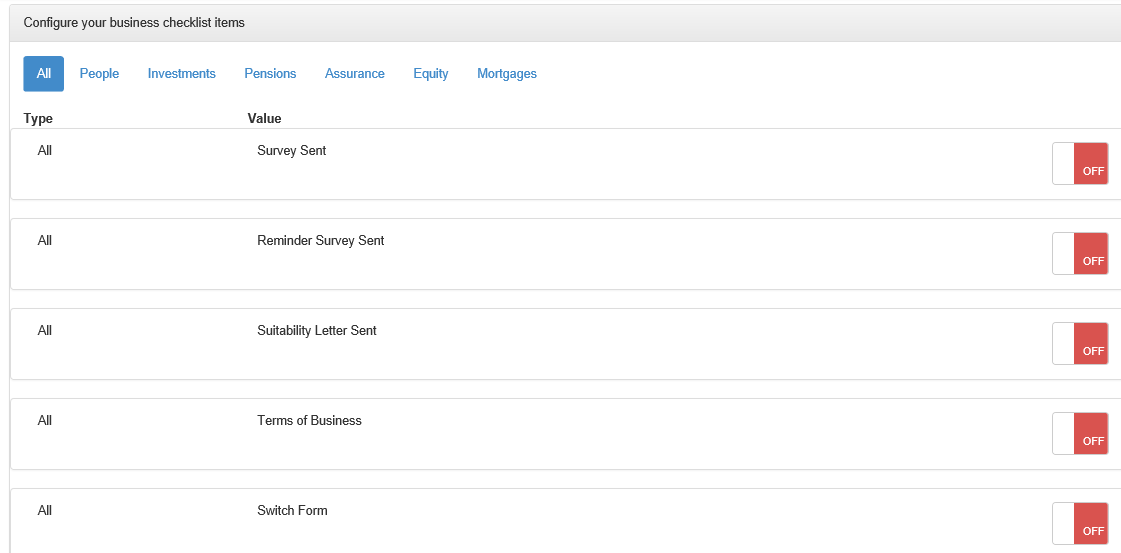Show the Pensions checklist items
The height and width of the screenshot is (553, 1121).
pos(270,74)
